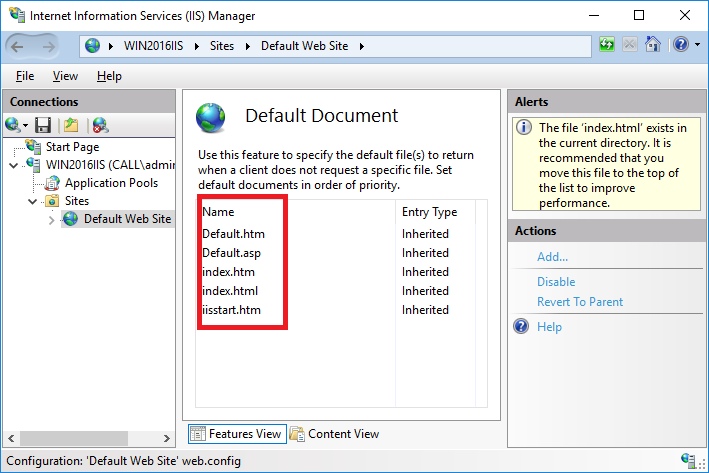Click the Up folder icon in Connections
The height and width of the screenshot is (473, 709).
(71, 125)
